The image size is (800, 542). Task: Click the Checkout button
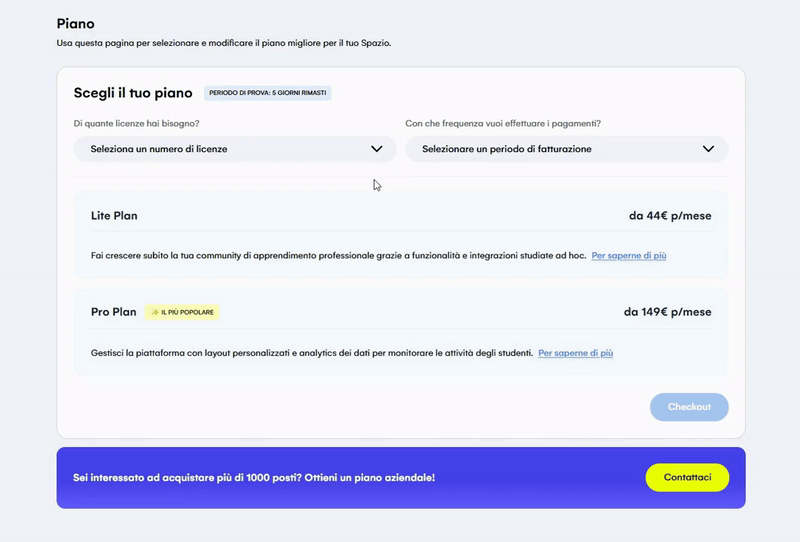click(689, 407)
